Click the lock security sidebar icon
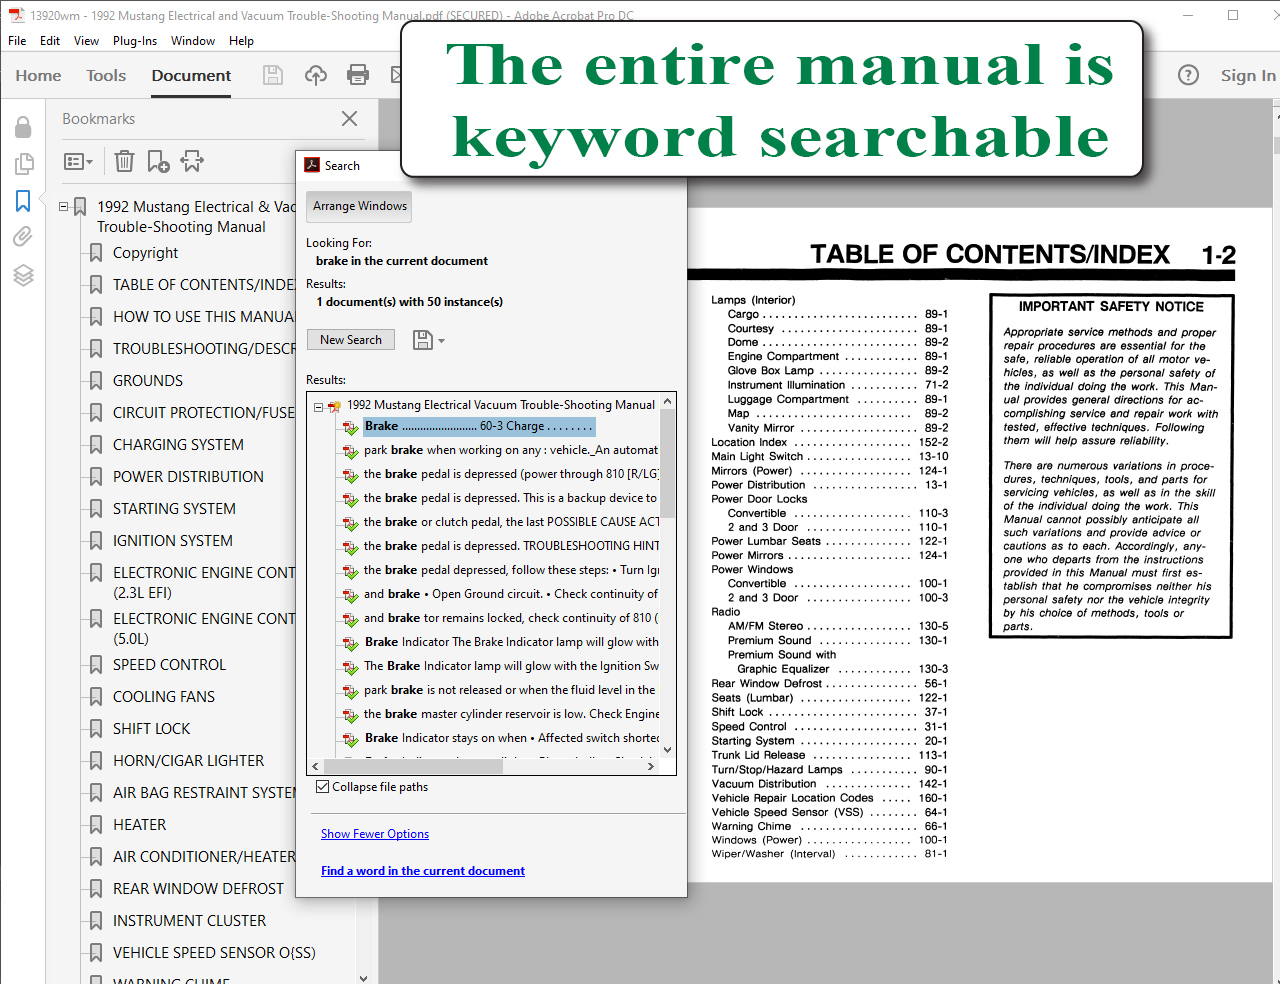 [23, 127]
